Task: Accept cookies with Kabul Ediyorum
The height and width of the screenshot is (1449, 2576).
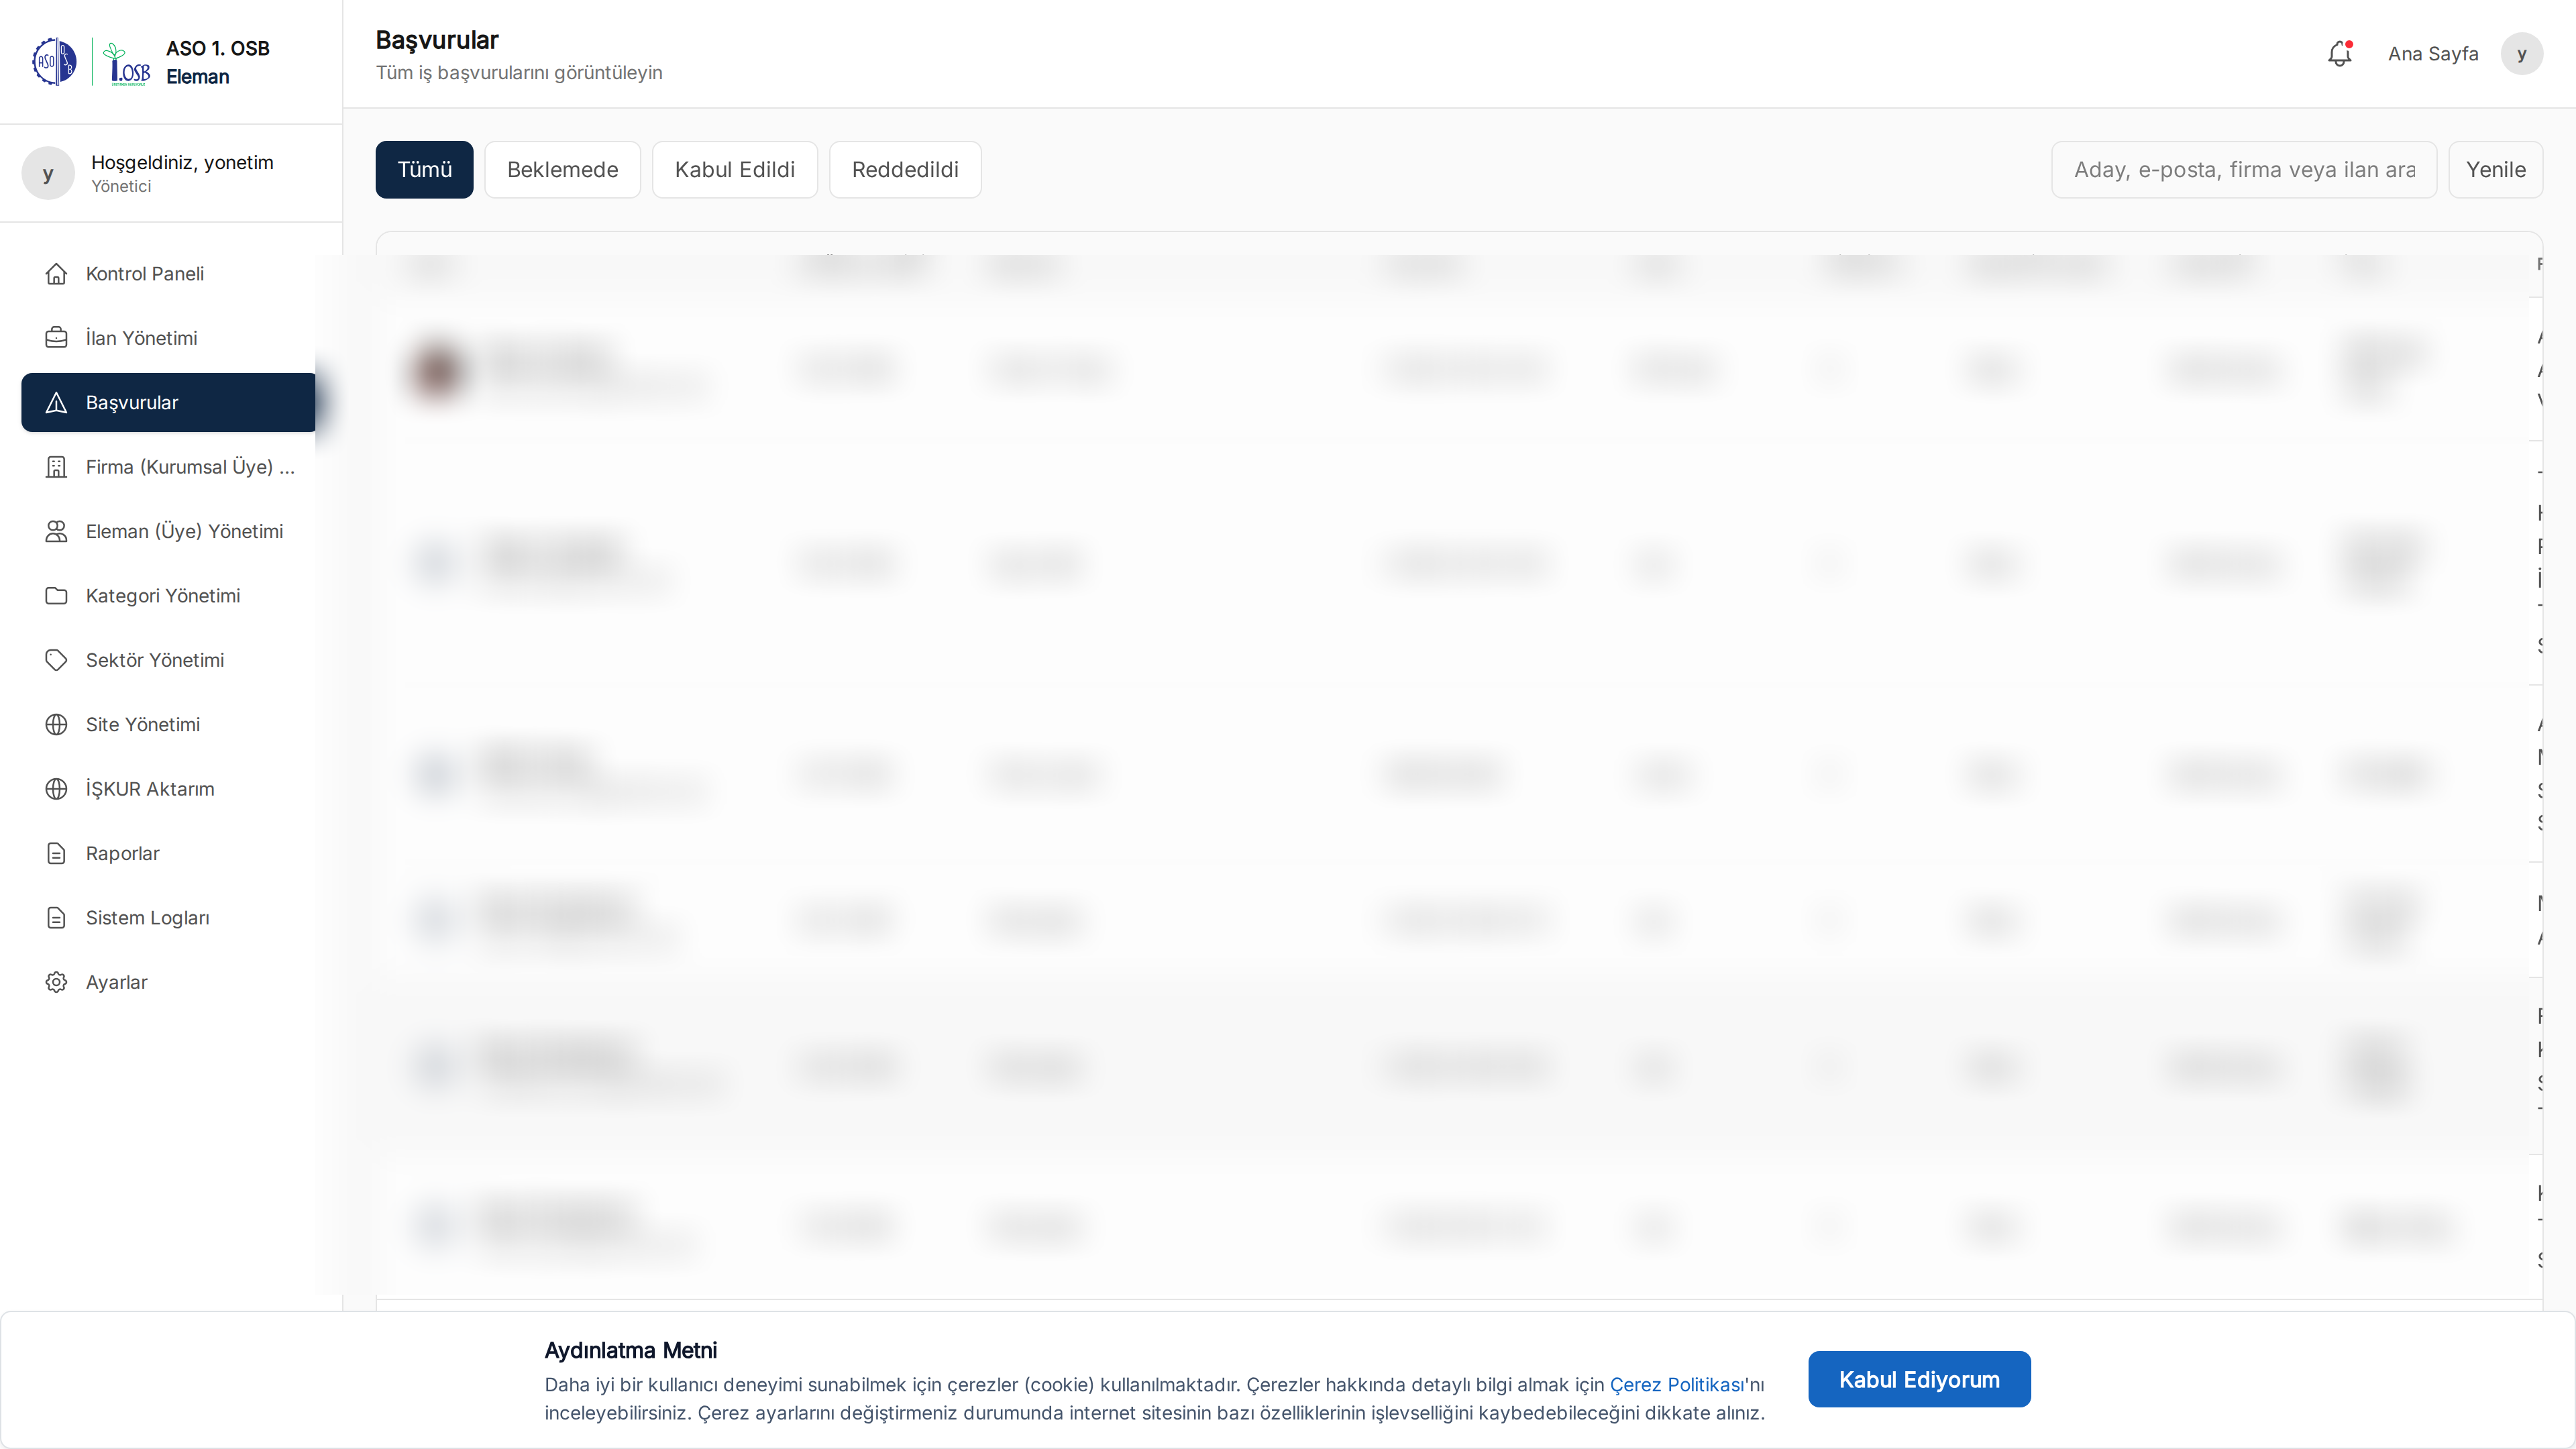Action: coord(1918,1379)
